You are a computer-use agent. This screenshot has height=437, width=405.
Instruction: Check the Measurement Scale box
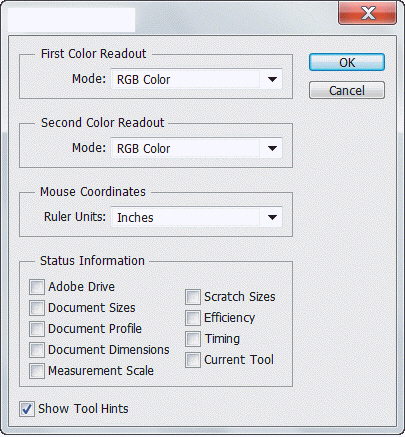click(x=37, y=371)
